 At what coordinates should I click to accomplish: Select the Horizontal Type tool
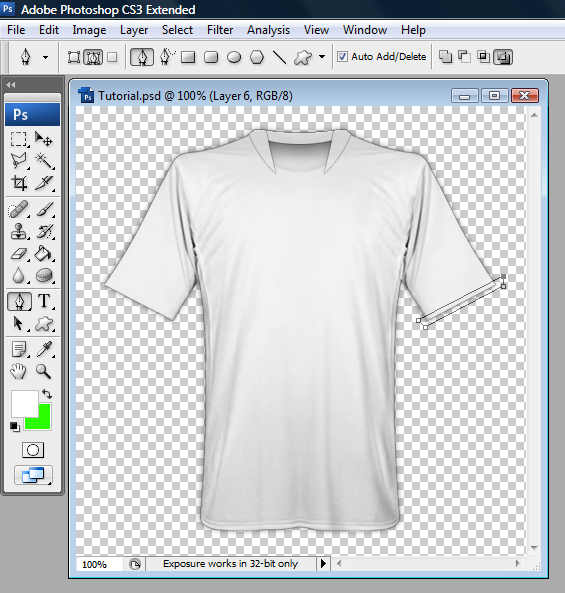click(44, 301)
